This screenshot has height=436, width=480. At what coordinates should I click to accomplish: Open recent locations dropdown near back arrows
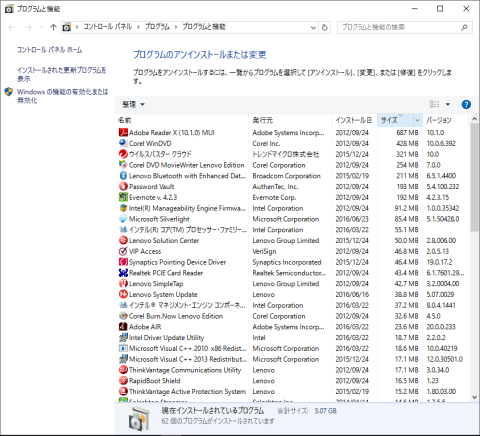(x=41, y=27)
